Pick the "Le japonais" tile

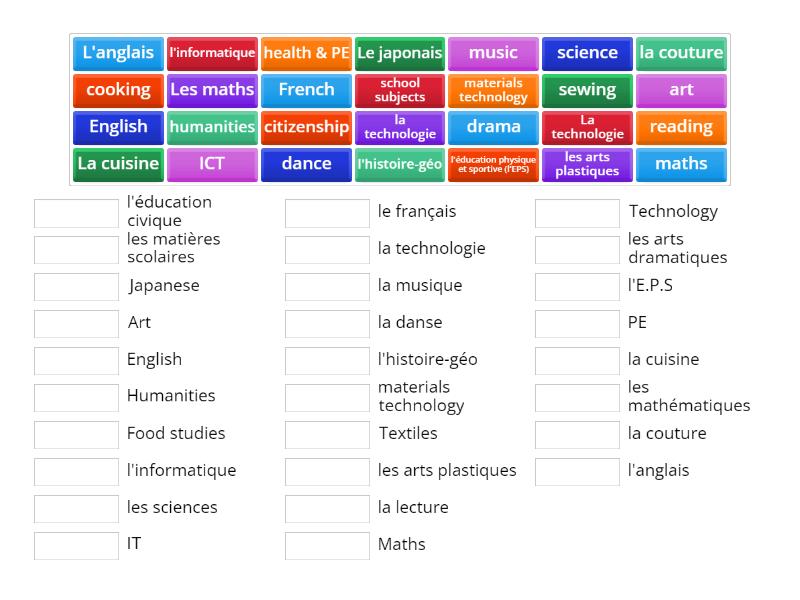pyautogui.click(x=399, y=53)
